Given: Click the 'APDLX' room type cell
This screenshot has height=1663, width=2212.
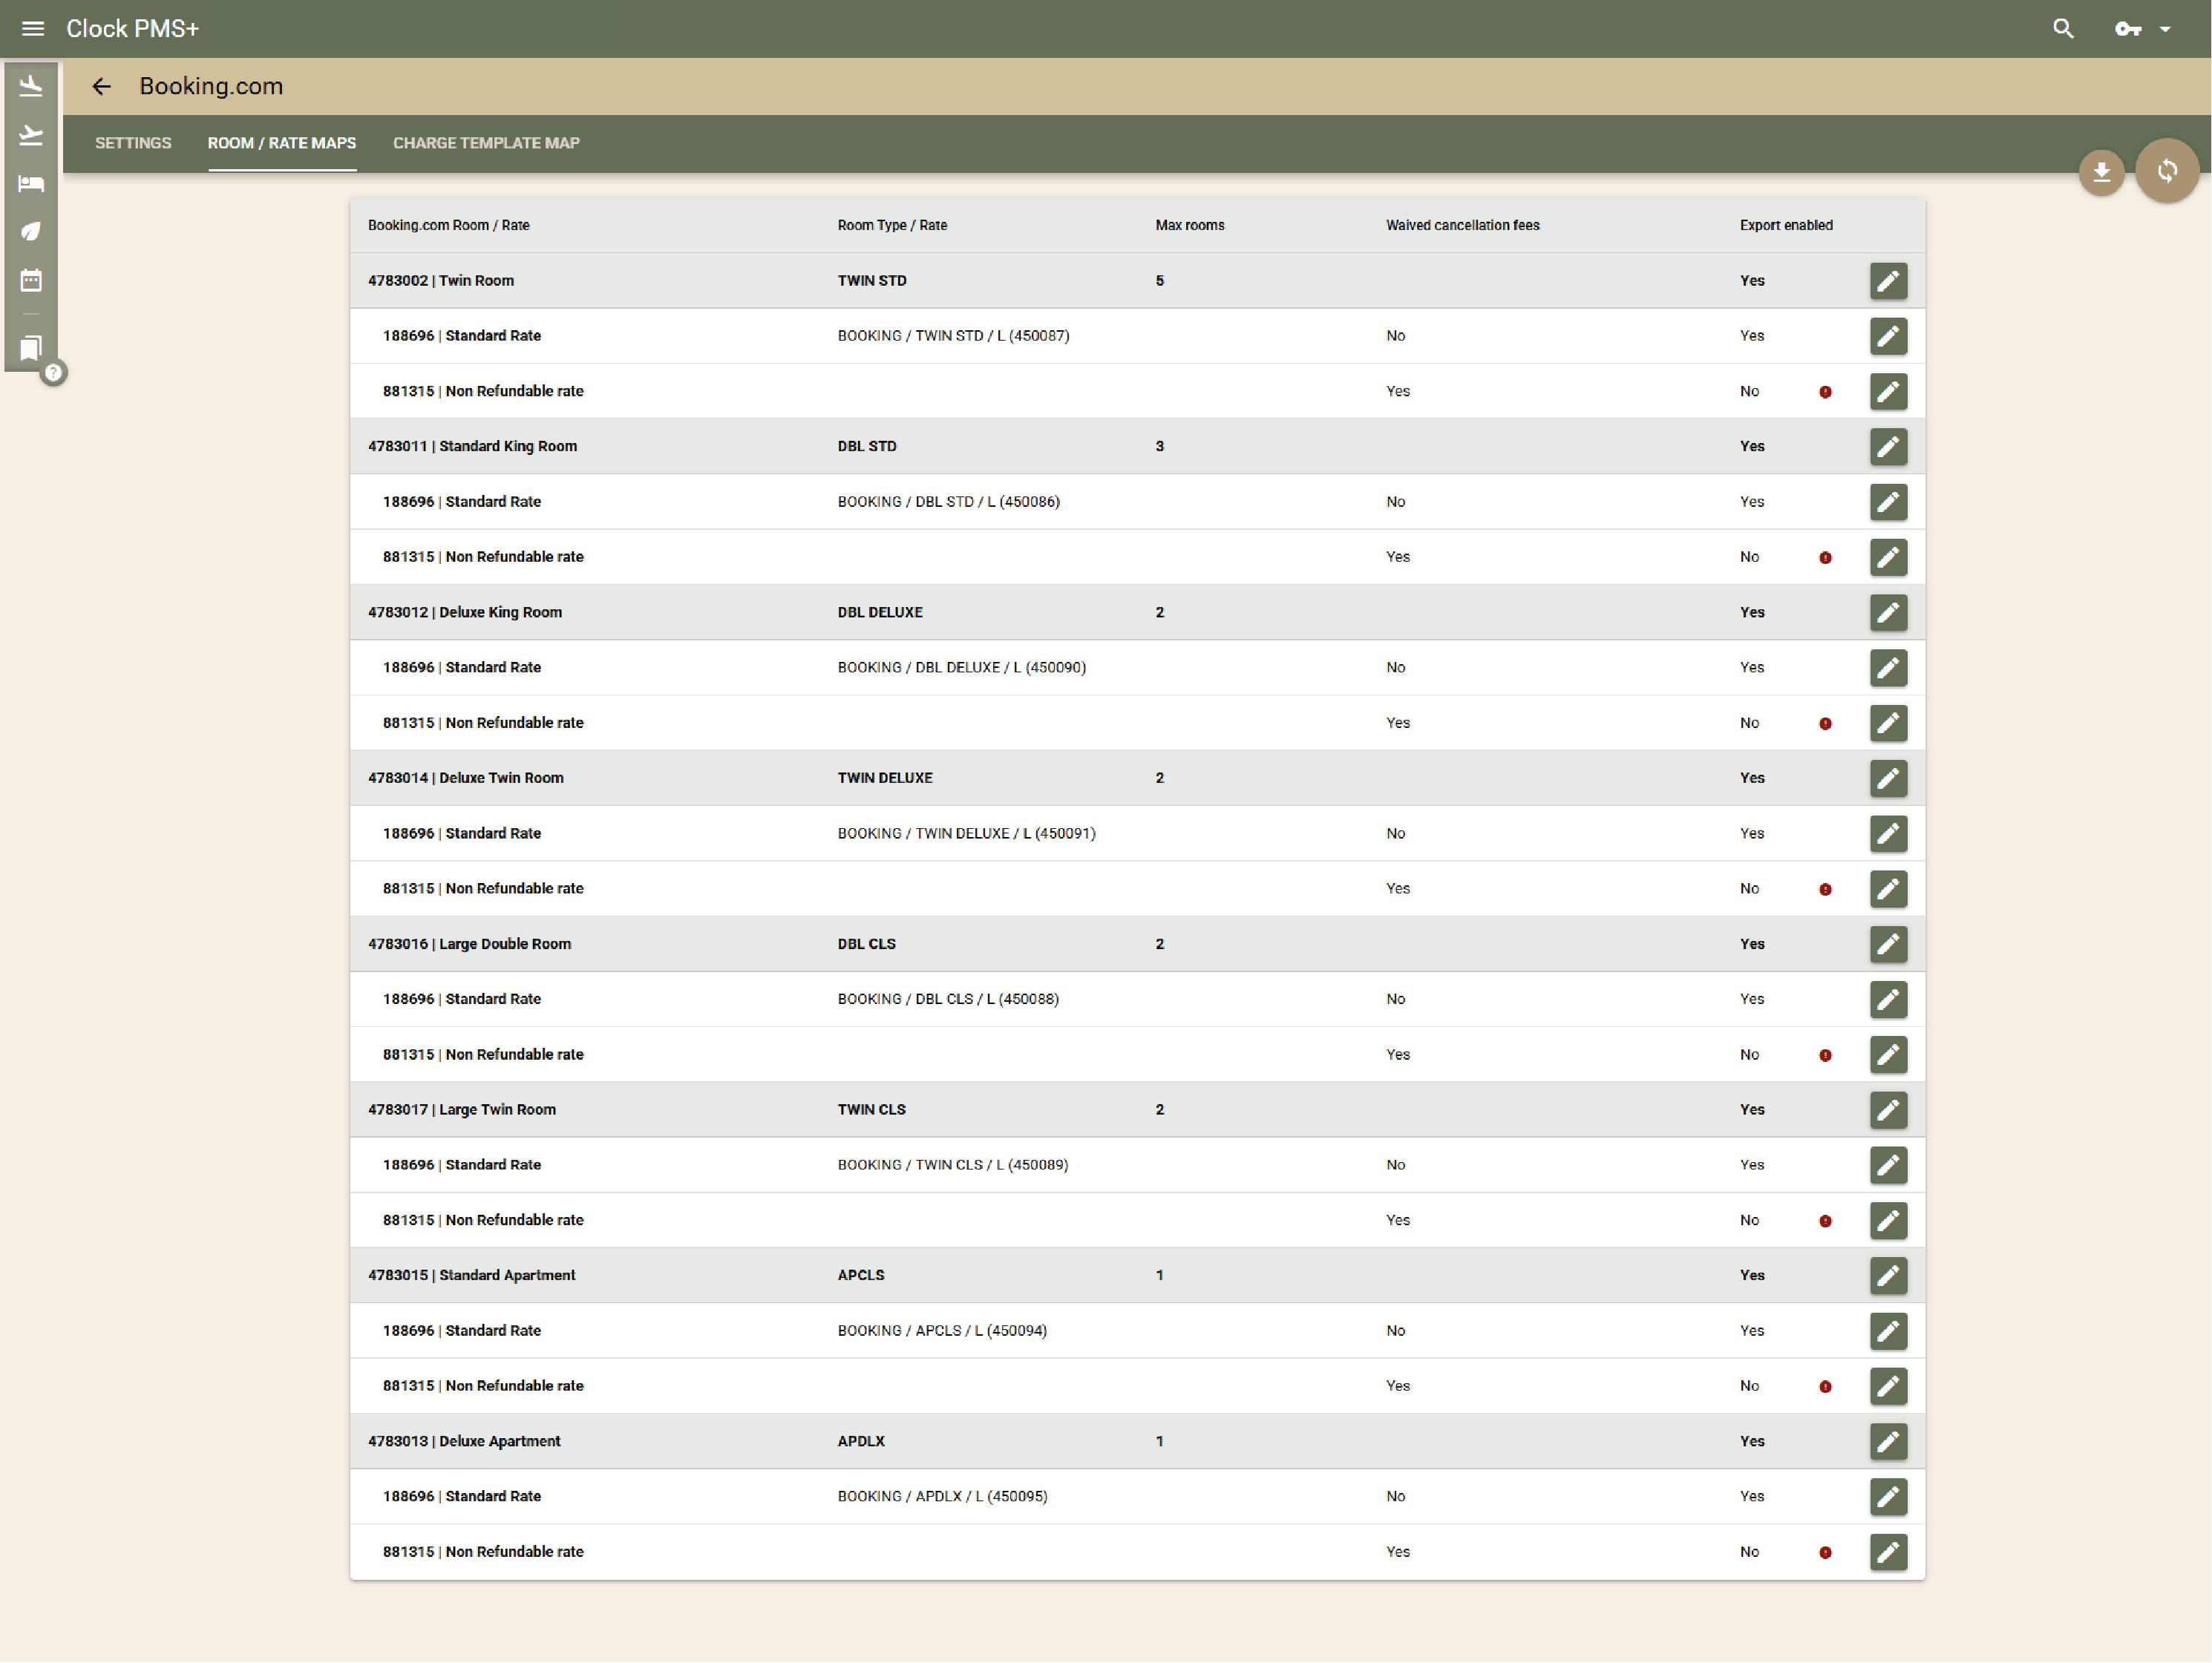Looking at the screenshot, I should tap(861, 1442).
